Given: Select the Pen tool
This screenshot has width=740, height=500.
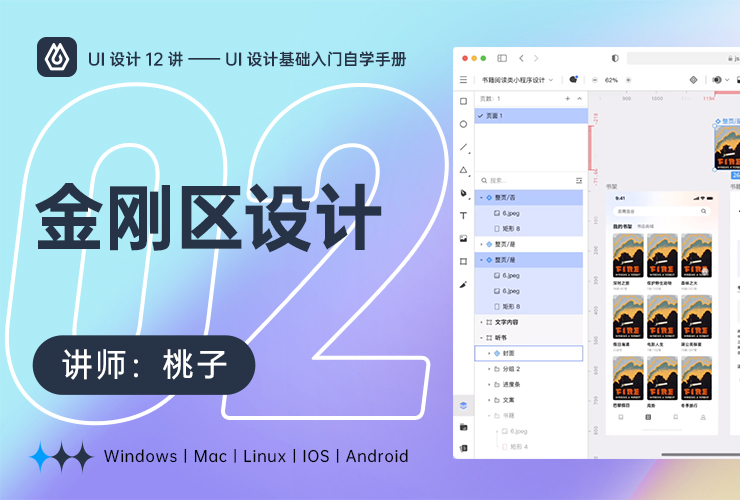Looking at the screenshot, I should (x=463, y=194).
